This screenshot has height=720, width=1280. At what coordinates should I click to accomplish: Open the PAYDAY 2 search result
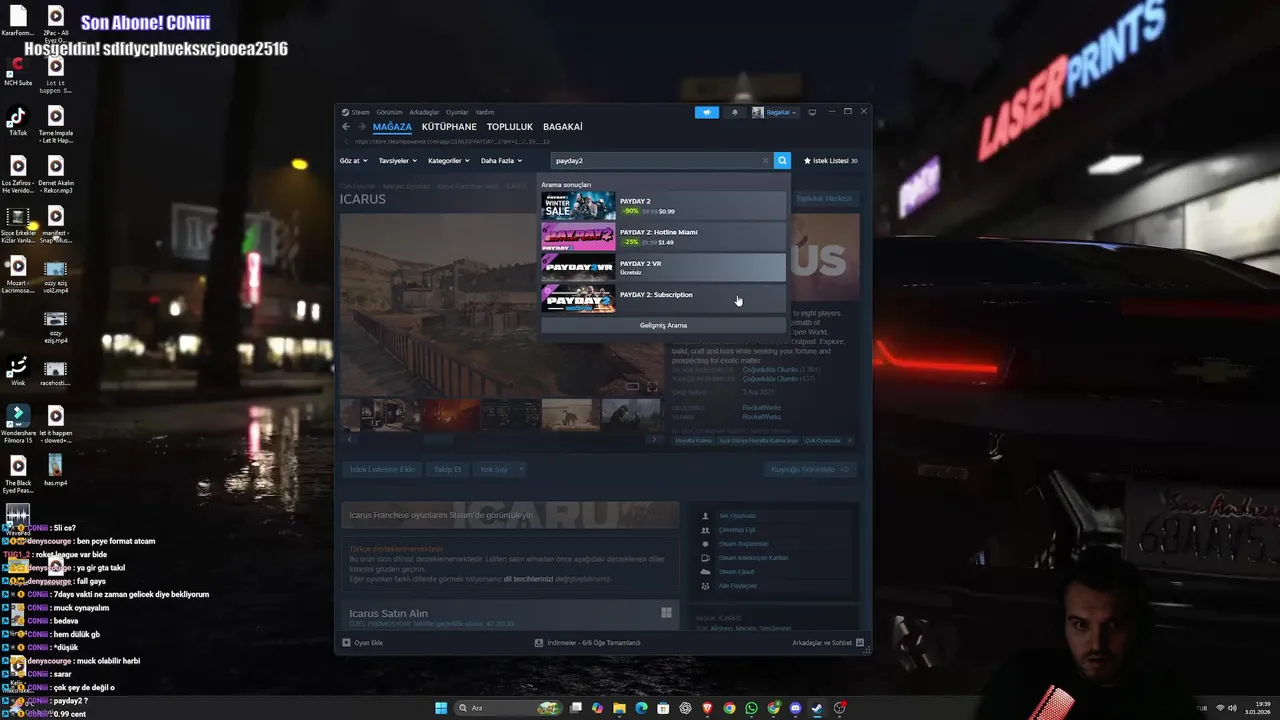click(x=663, y=206)
